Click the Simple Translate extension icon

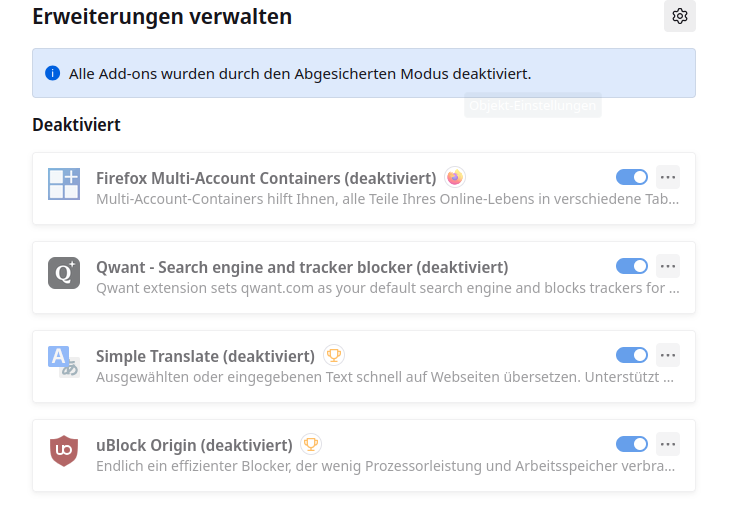click(x=64, y=362)
